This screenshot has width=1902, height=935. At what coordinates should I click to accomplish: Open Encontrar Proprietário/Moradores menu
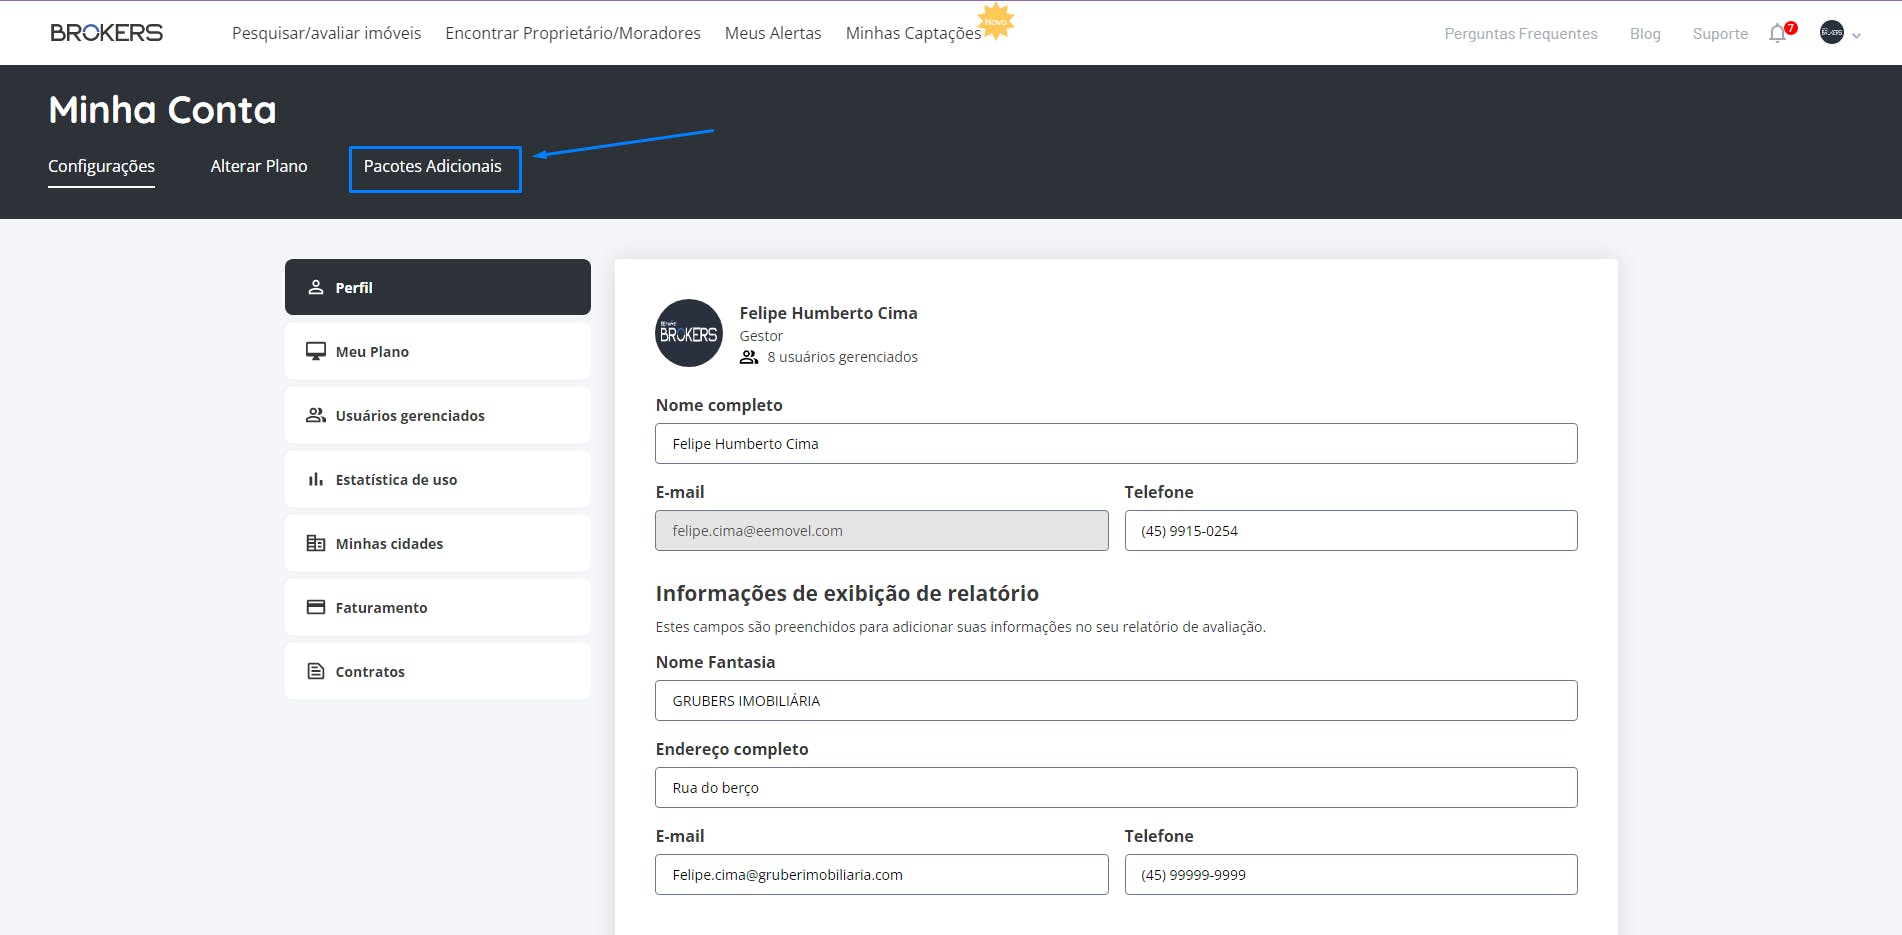[x=573, y=33]
